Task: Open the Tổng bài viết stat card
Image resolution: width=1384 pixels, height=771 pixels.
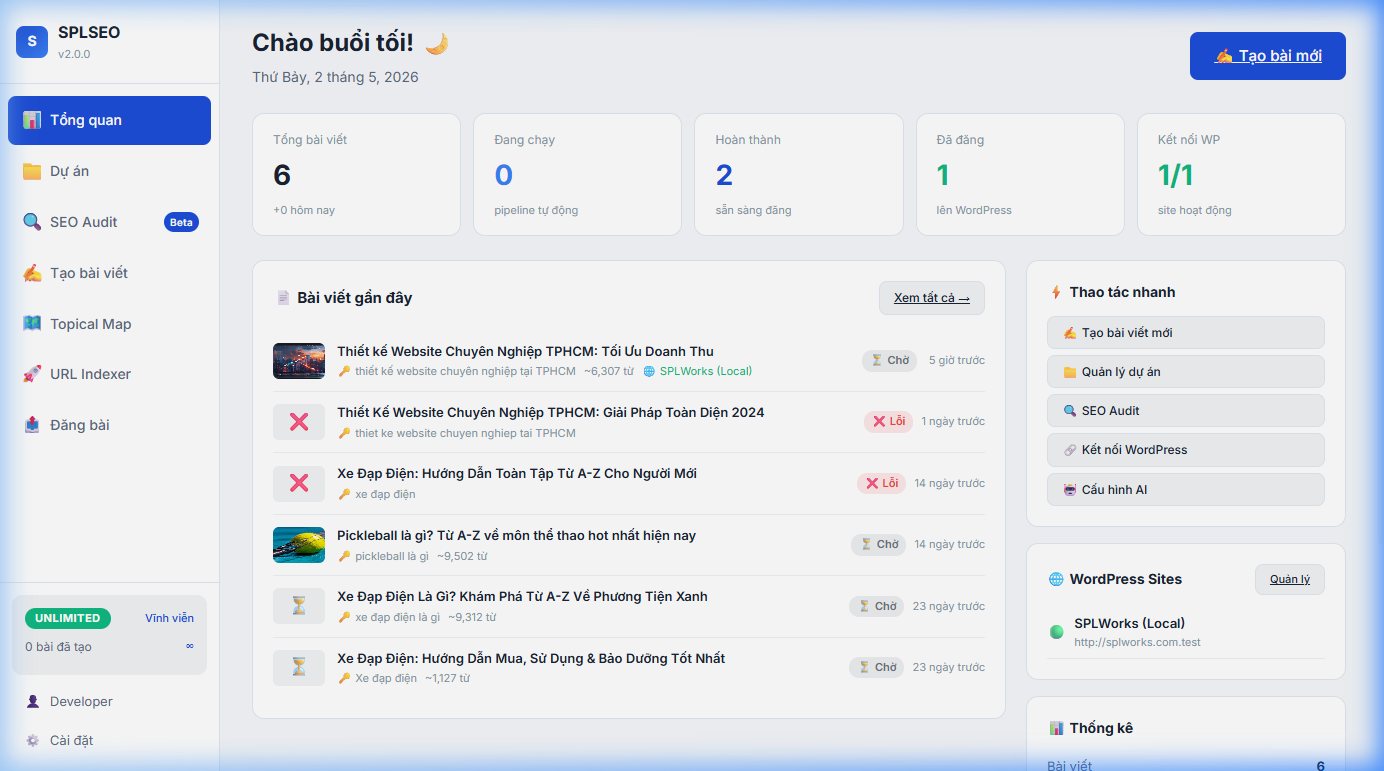Action: click(x=356, y=174)
